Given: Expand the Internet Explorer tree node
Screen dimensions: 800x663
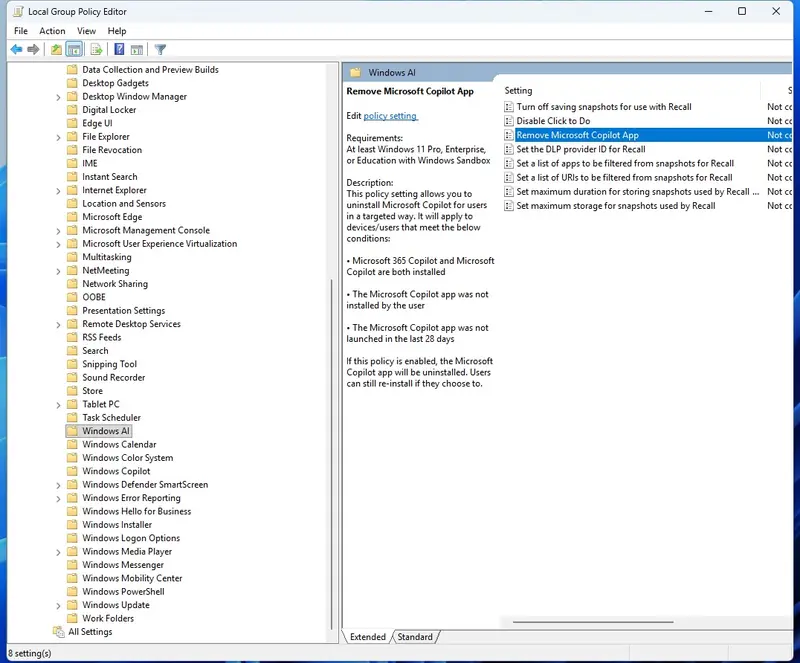Looking at the screenshot, I should coord(58,191).
